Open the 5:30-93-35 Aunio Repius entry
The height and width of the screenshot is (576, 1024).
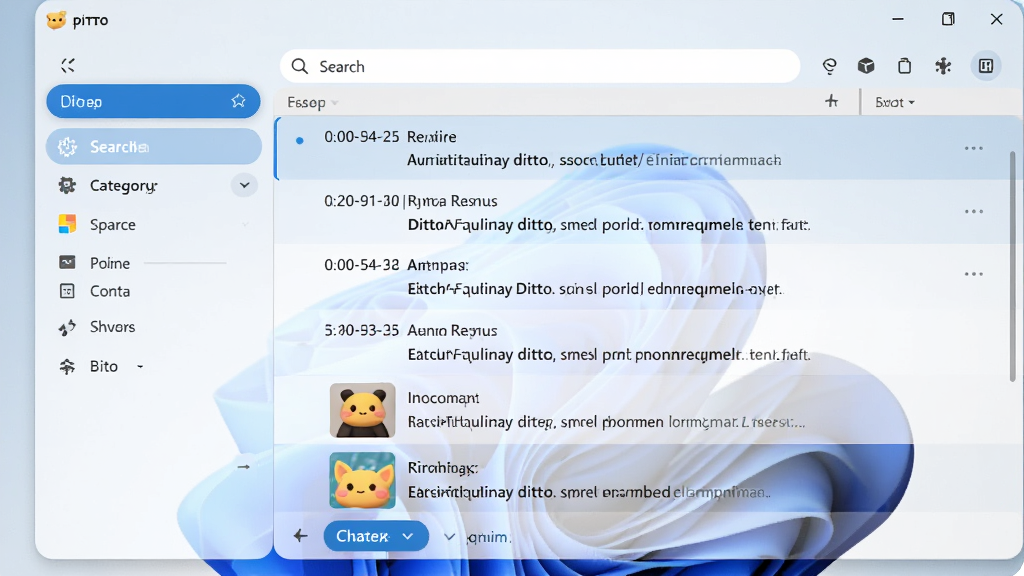pyautogui.click(x=643, y=342)
